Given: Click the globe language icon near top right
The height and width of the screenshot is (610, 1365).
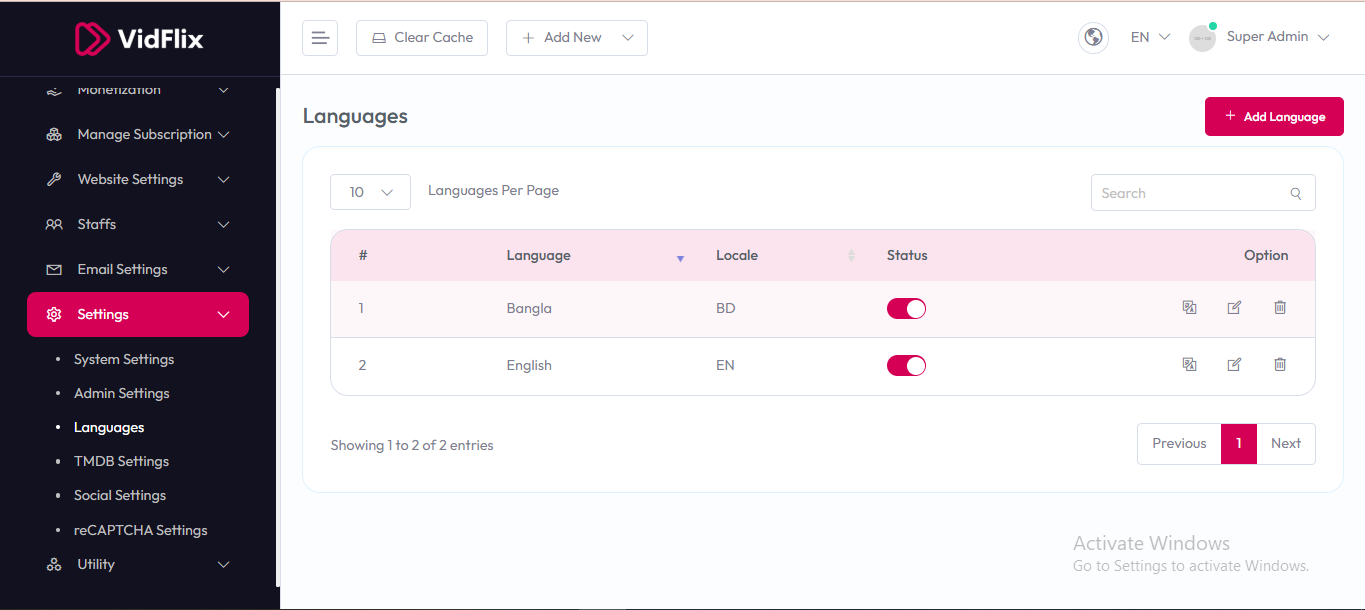Looking at the screenshot, I should pos(1093,37).
